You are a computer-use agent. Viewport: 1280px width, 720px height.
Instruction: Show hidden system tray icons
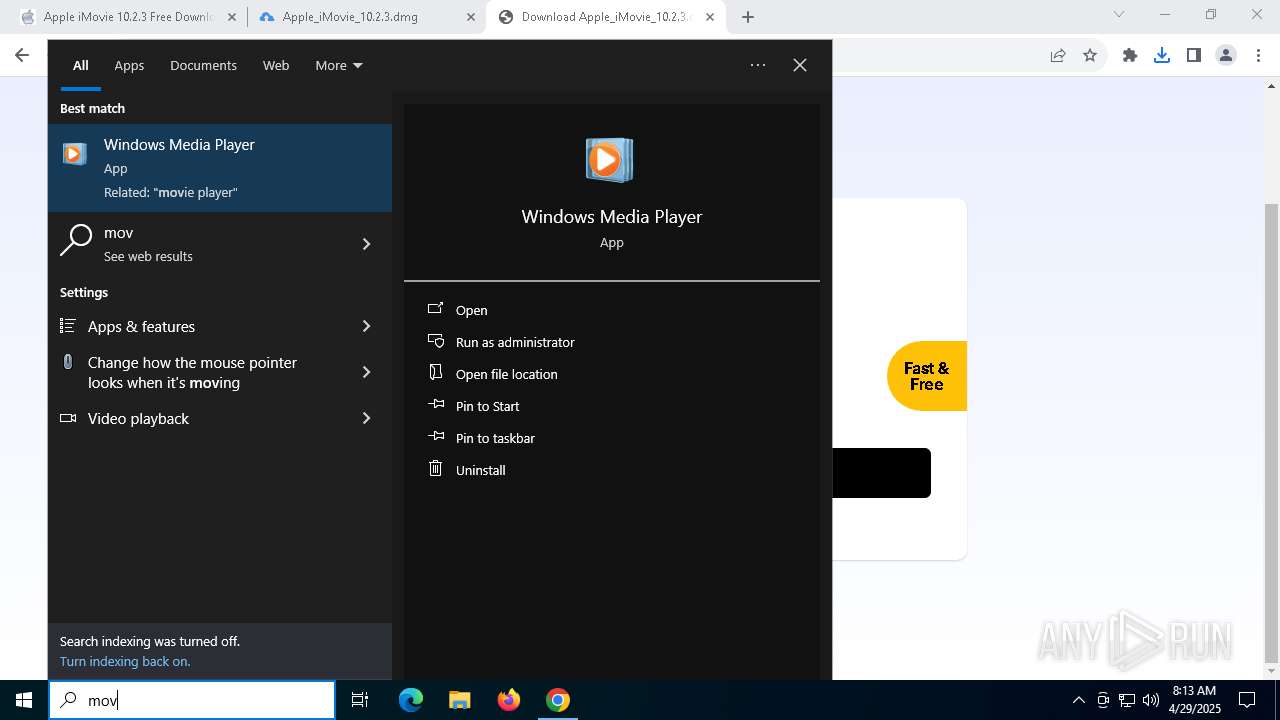click(x=1078, y=700)
